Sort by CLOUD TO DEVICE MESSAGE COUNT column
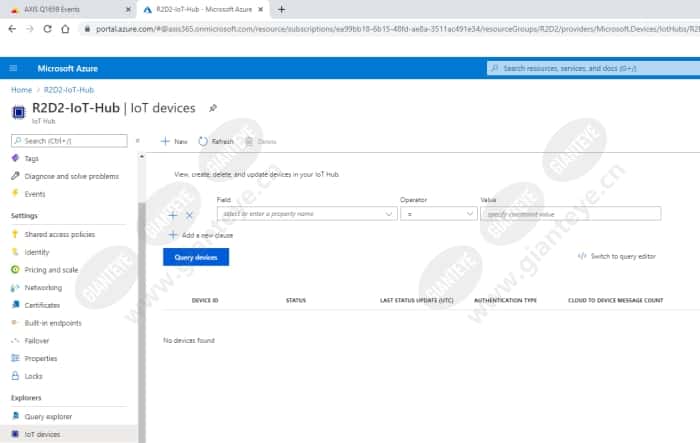700x443 pixels. 616,301
